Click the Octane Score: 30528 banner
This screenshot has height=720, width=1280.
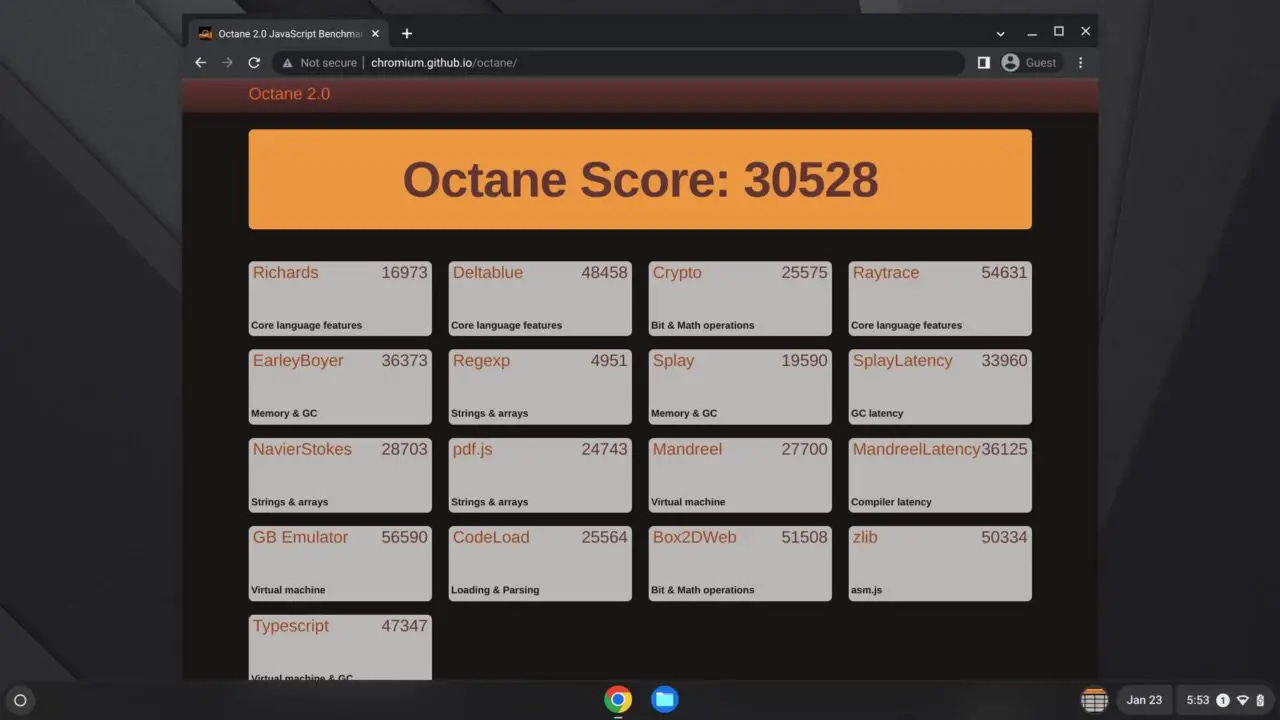click(x=640, y=179)
